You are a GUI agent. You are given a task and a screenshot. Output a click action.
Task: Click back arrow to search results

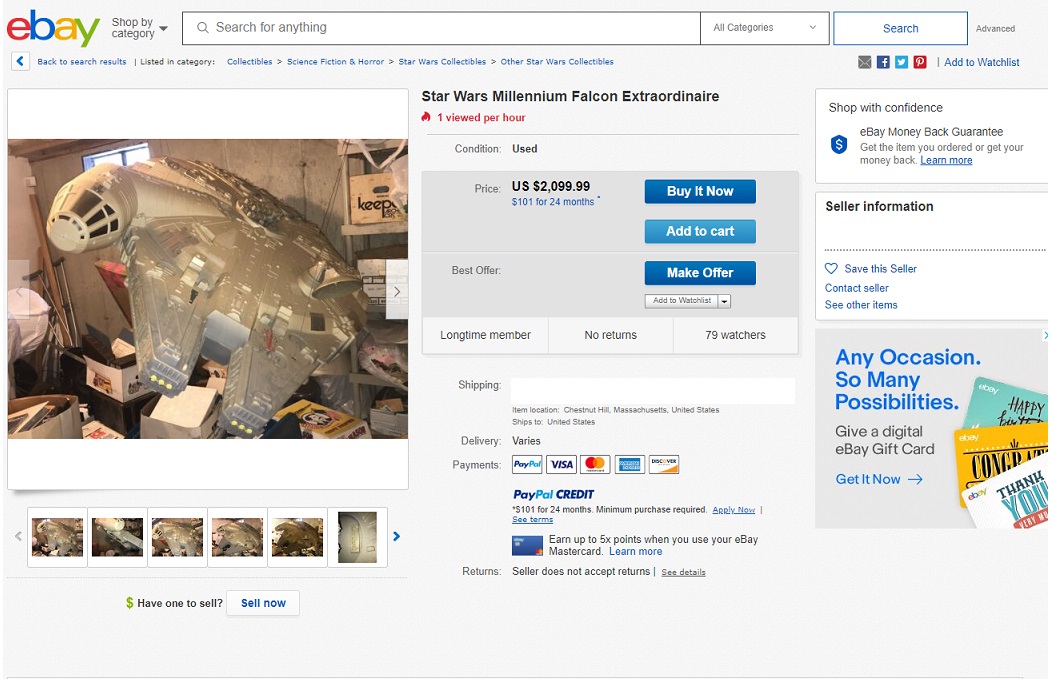(x=20, y=62)
